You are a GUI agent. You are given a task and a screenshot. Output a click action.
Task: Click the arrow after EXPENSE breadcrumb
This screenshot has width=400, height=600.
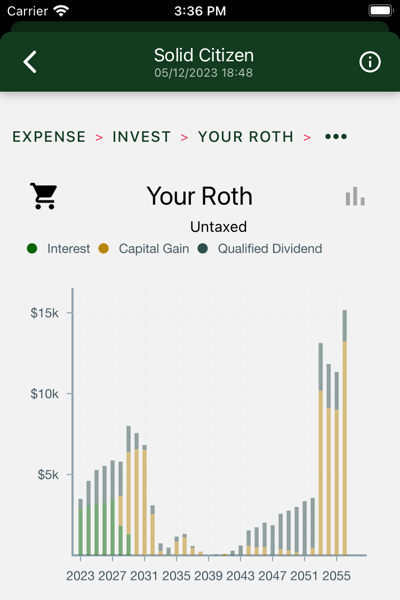coord(99,137)
